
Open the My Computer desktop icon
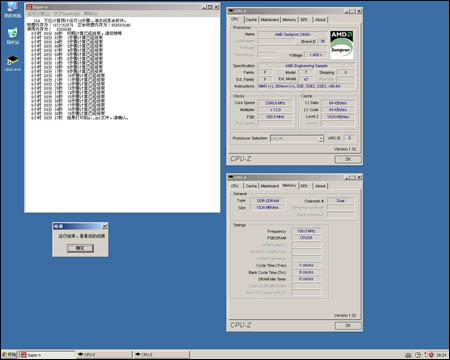pyautogui.click(x=12, y=10)
